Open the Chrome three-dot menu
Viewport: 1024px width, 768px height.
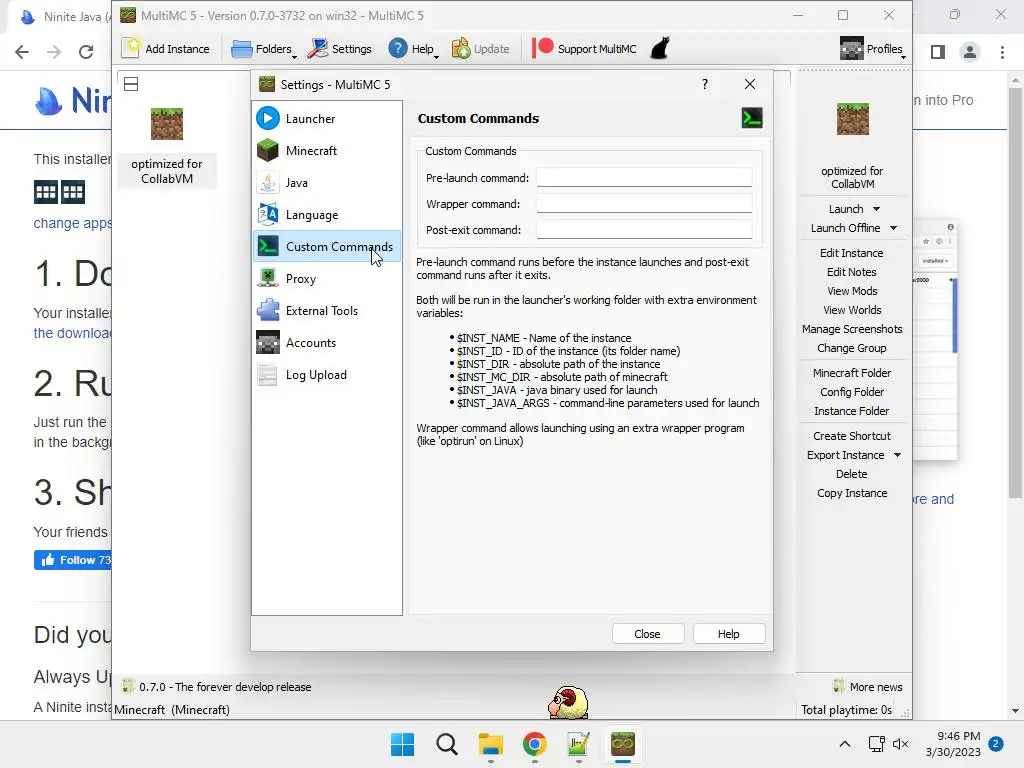[1002, 52]
